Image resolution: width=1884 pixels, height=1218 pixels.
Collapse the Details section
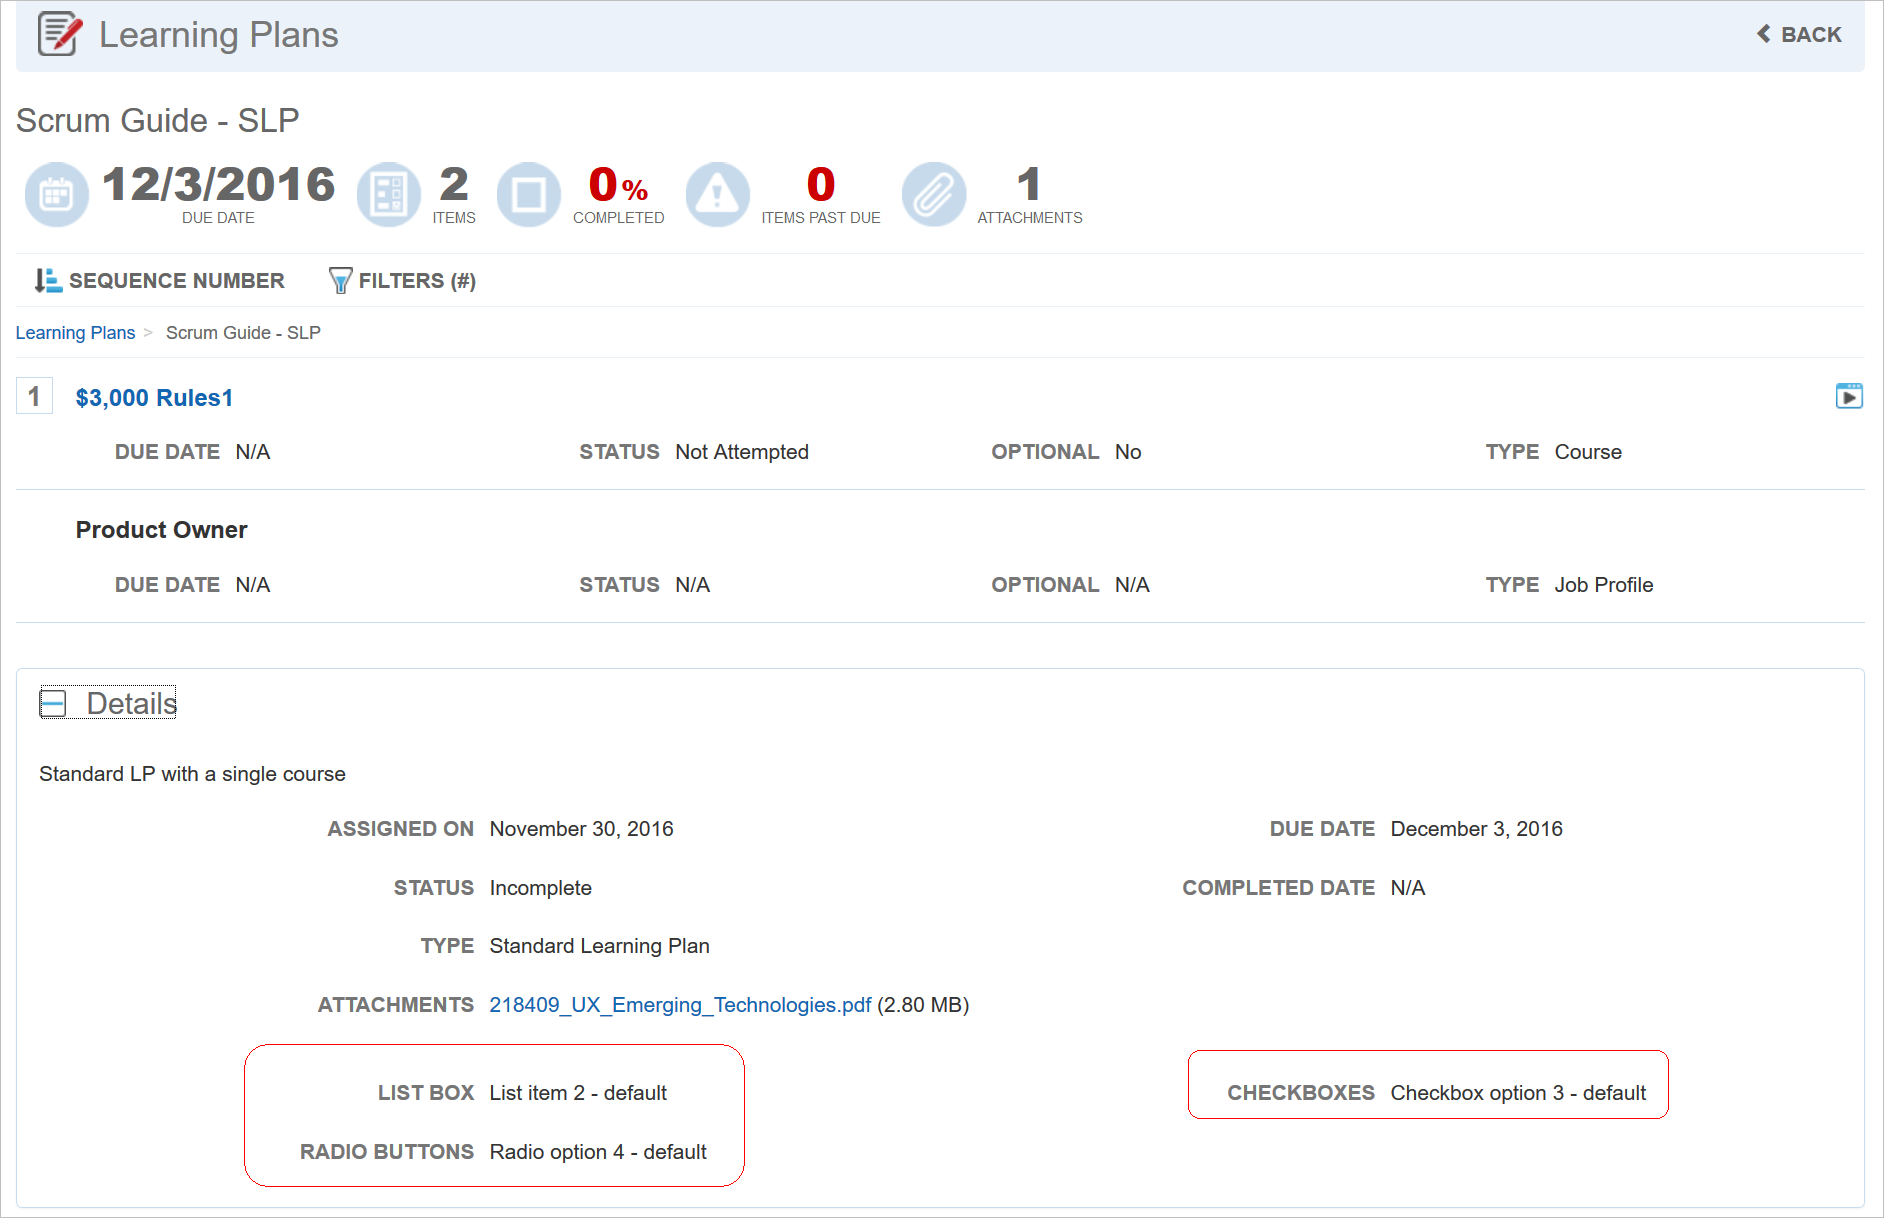coord(53,703)
